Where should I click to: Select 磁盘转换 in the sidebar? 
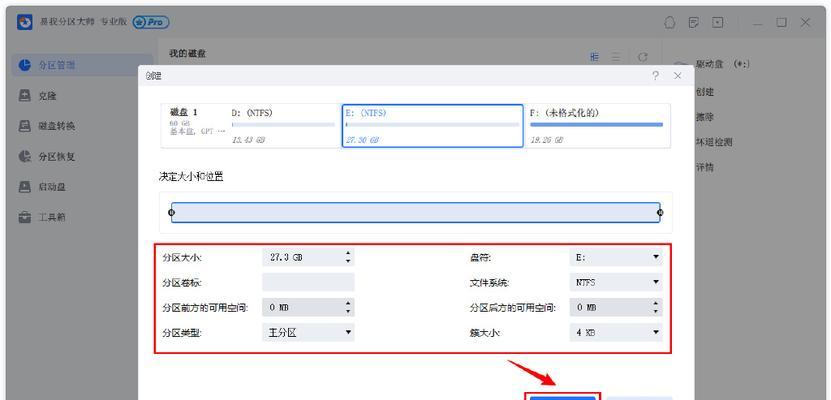(47, 126)
